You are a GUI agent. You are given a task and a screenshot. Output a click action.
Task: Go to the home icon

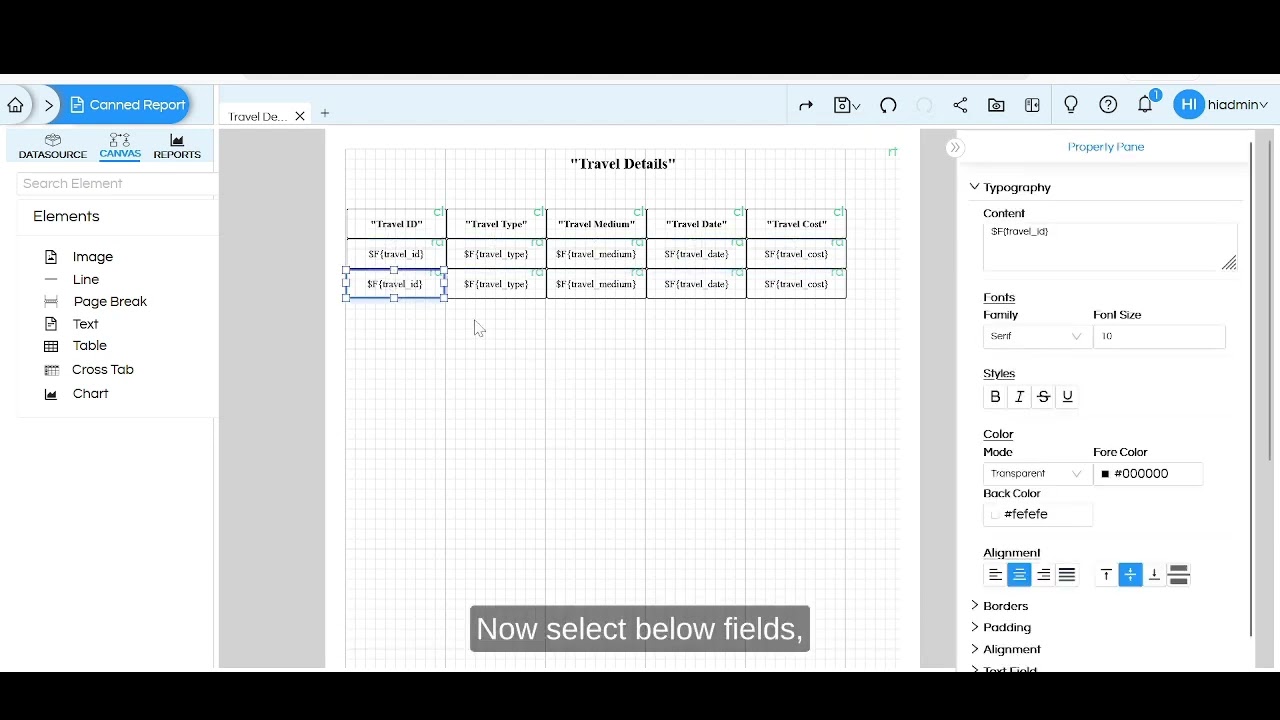[x=15, y=105]
